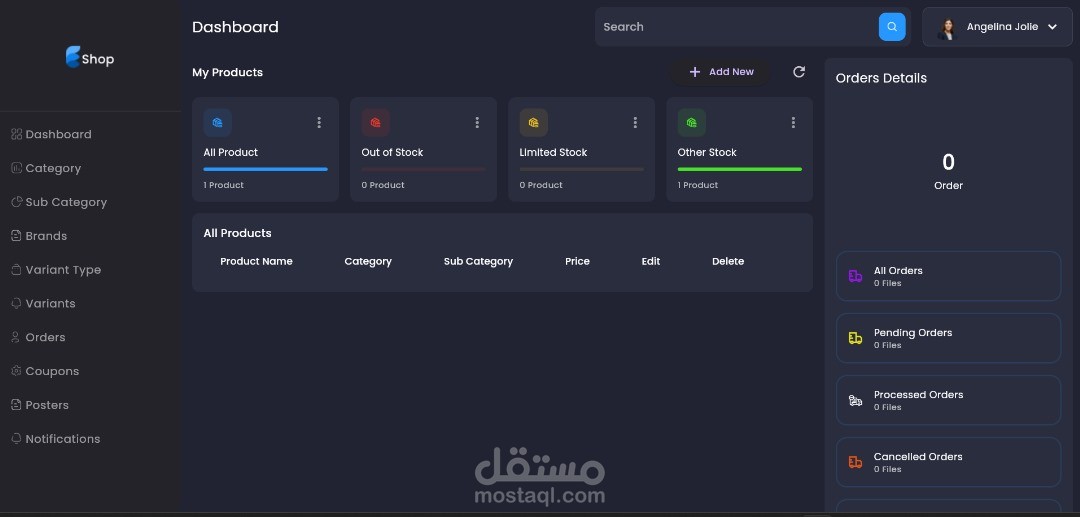Click the red Out of Stock icon

[375, 123]
